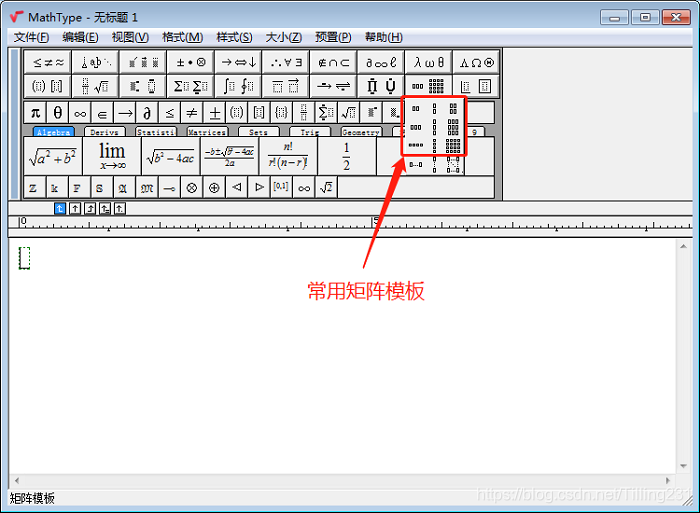Insert the quadratic formula expression
Screen dimensions: 700x513
click(x=230, y=156)
